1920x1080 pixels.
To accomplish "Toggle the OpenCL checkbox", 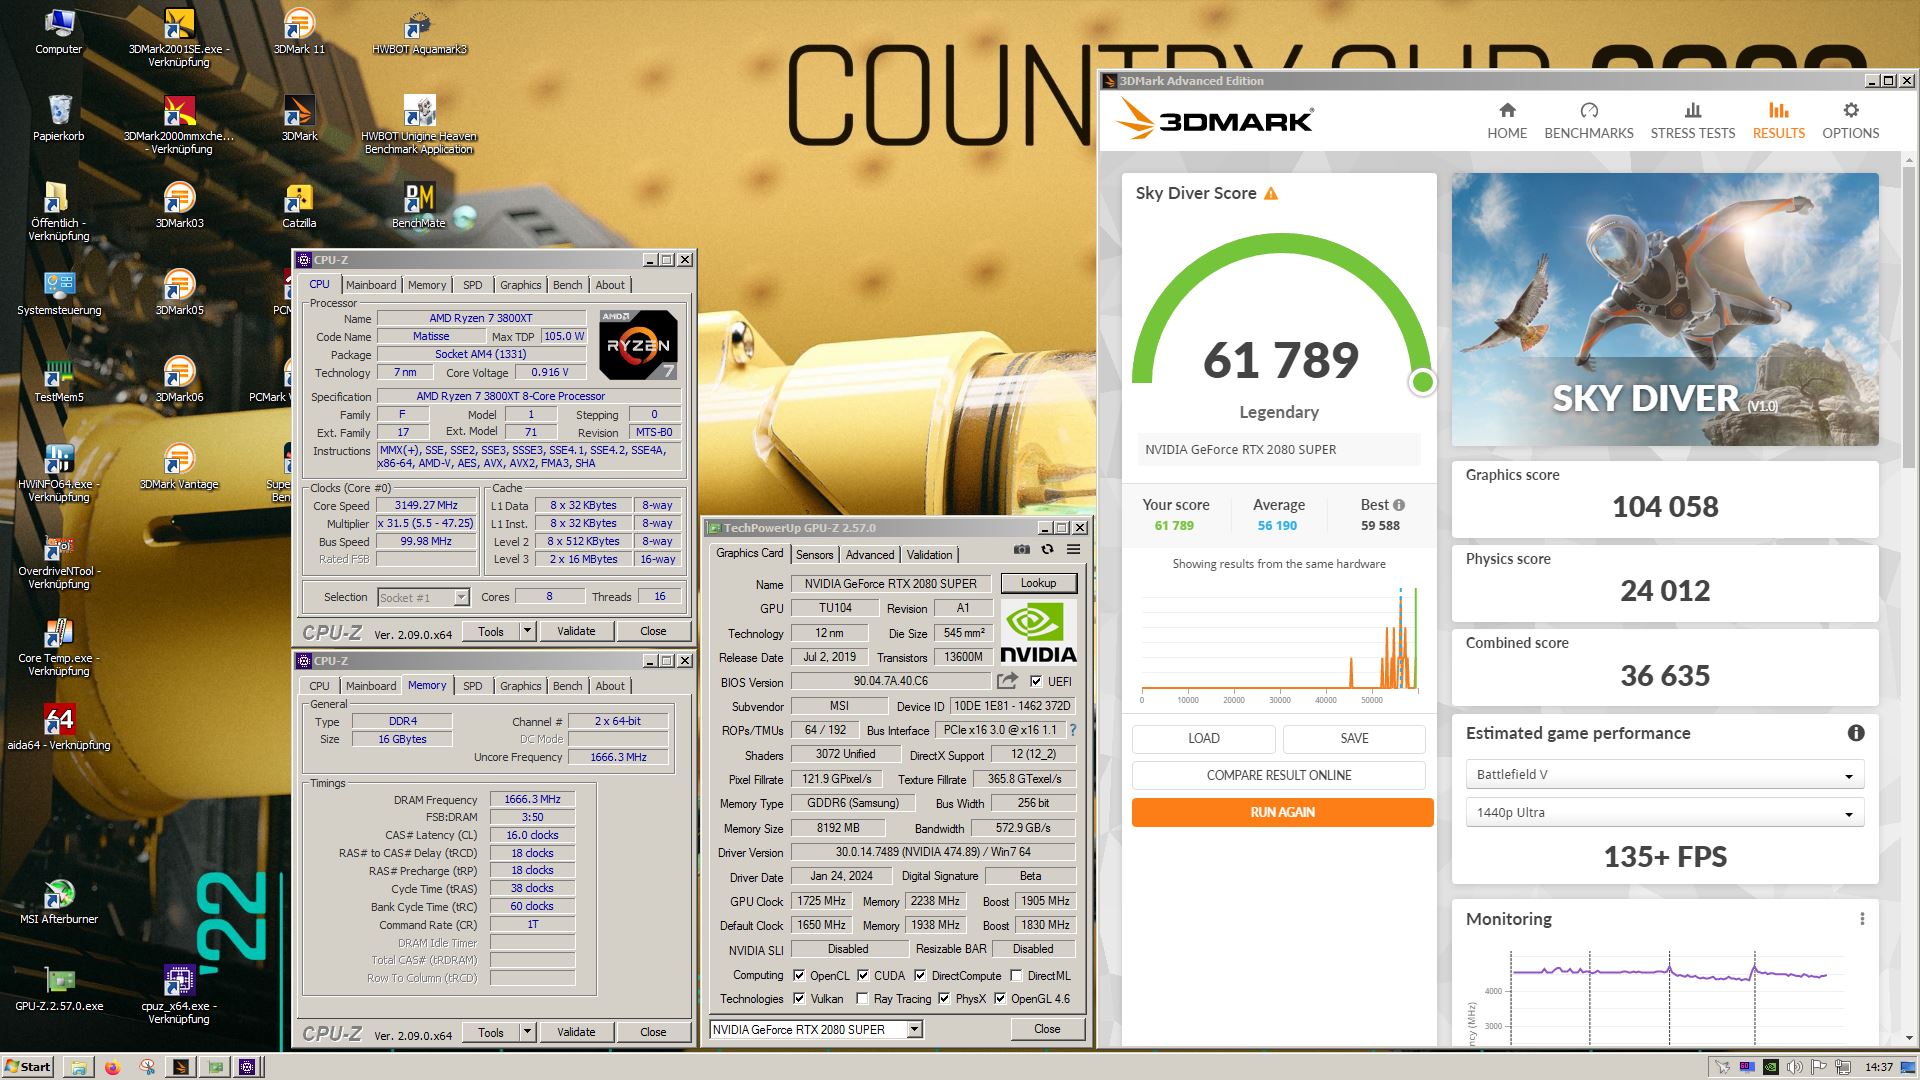I will [x=799, y=975].
